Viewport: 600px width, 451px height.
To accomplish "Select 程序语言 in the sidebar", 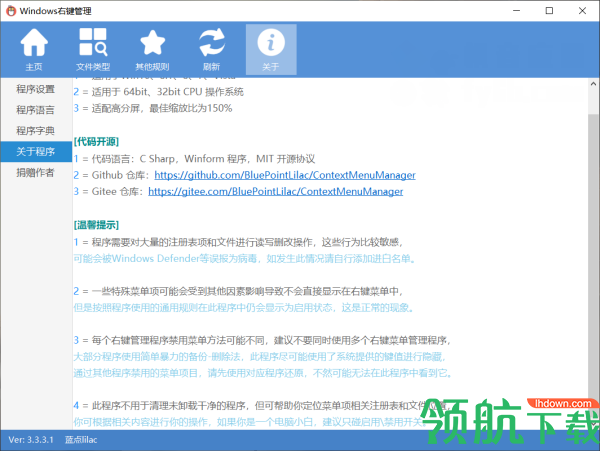I will pos(36,110).
